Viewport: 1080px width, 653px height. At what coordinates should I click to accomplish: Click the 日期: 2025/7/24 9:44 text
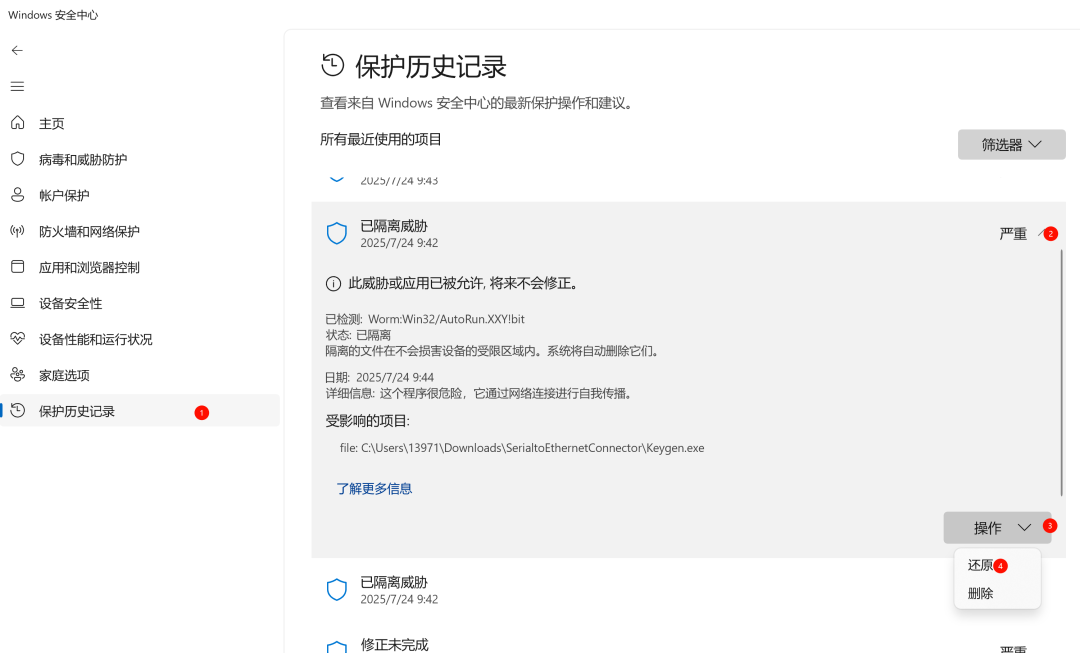click(380, 377)
